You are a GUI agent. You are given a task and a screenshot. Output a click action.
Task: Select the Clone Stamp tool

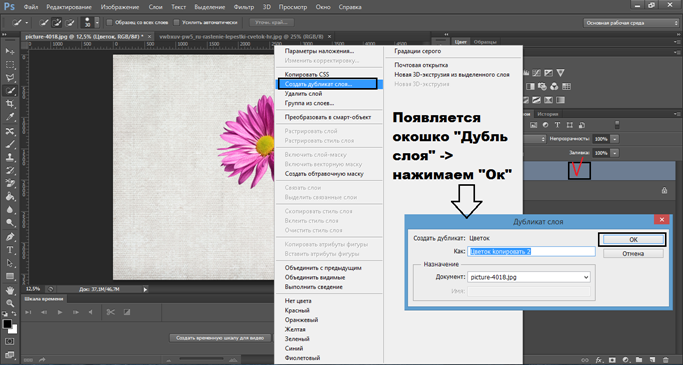[x=10, y=157]
